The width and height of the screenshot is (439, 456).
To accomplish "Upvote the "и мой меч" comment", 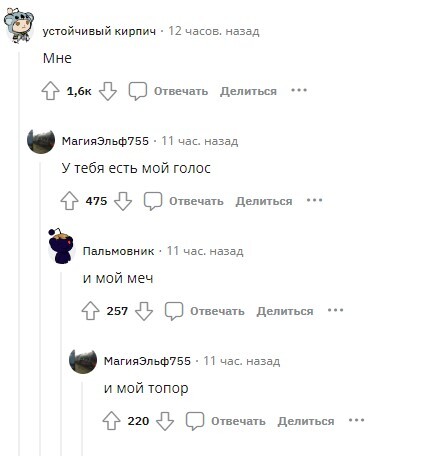I will [90, 311].
